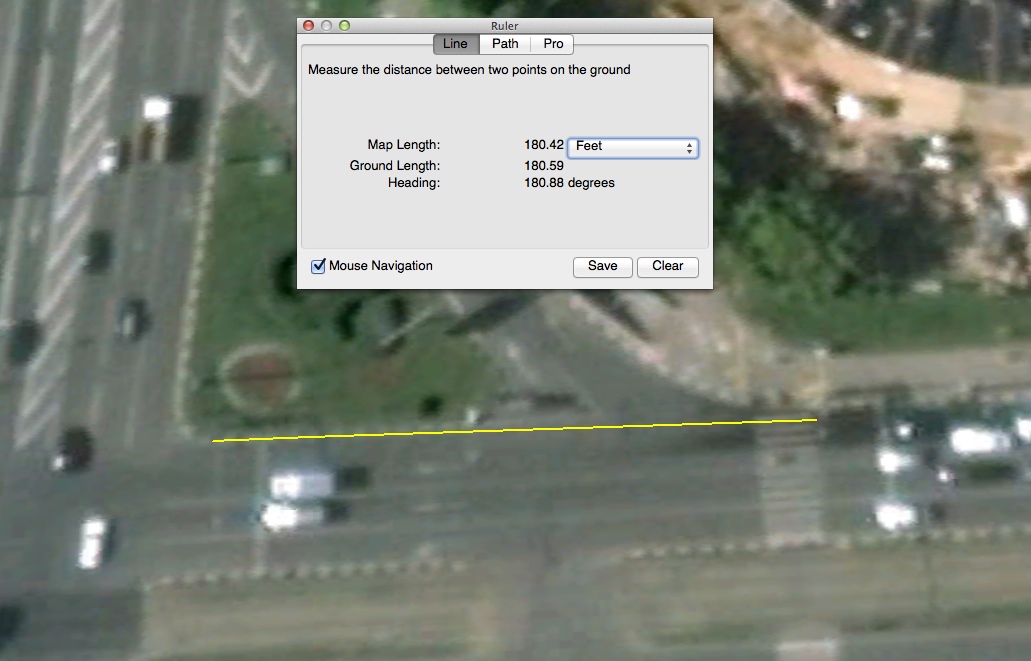Viewport: 1031px width, 661px height.
Task: Open the Feet units dropdown
Action: pyautogui.click(x=632, y=147)
